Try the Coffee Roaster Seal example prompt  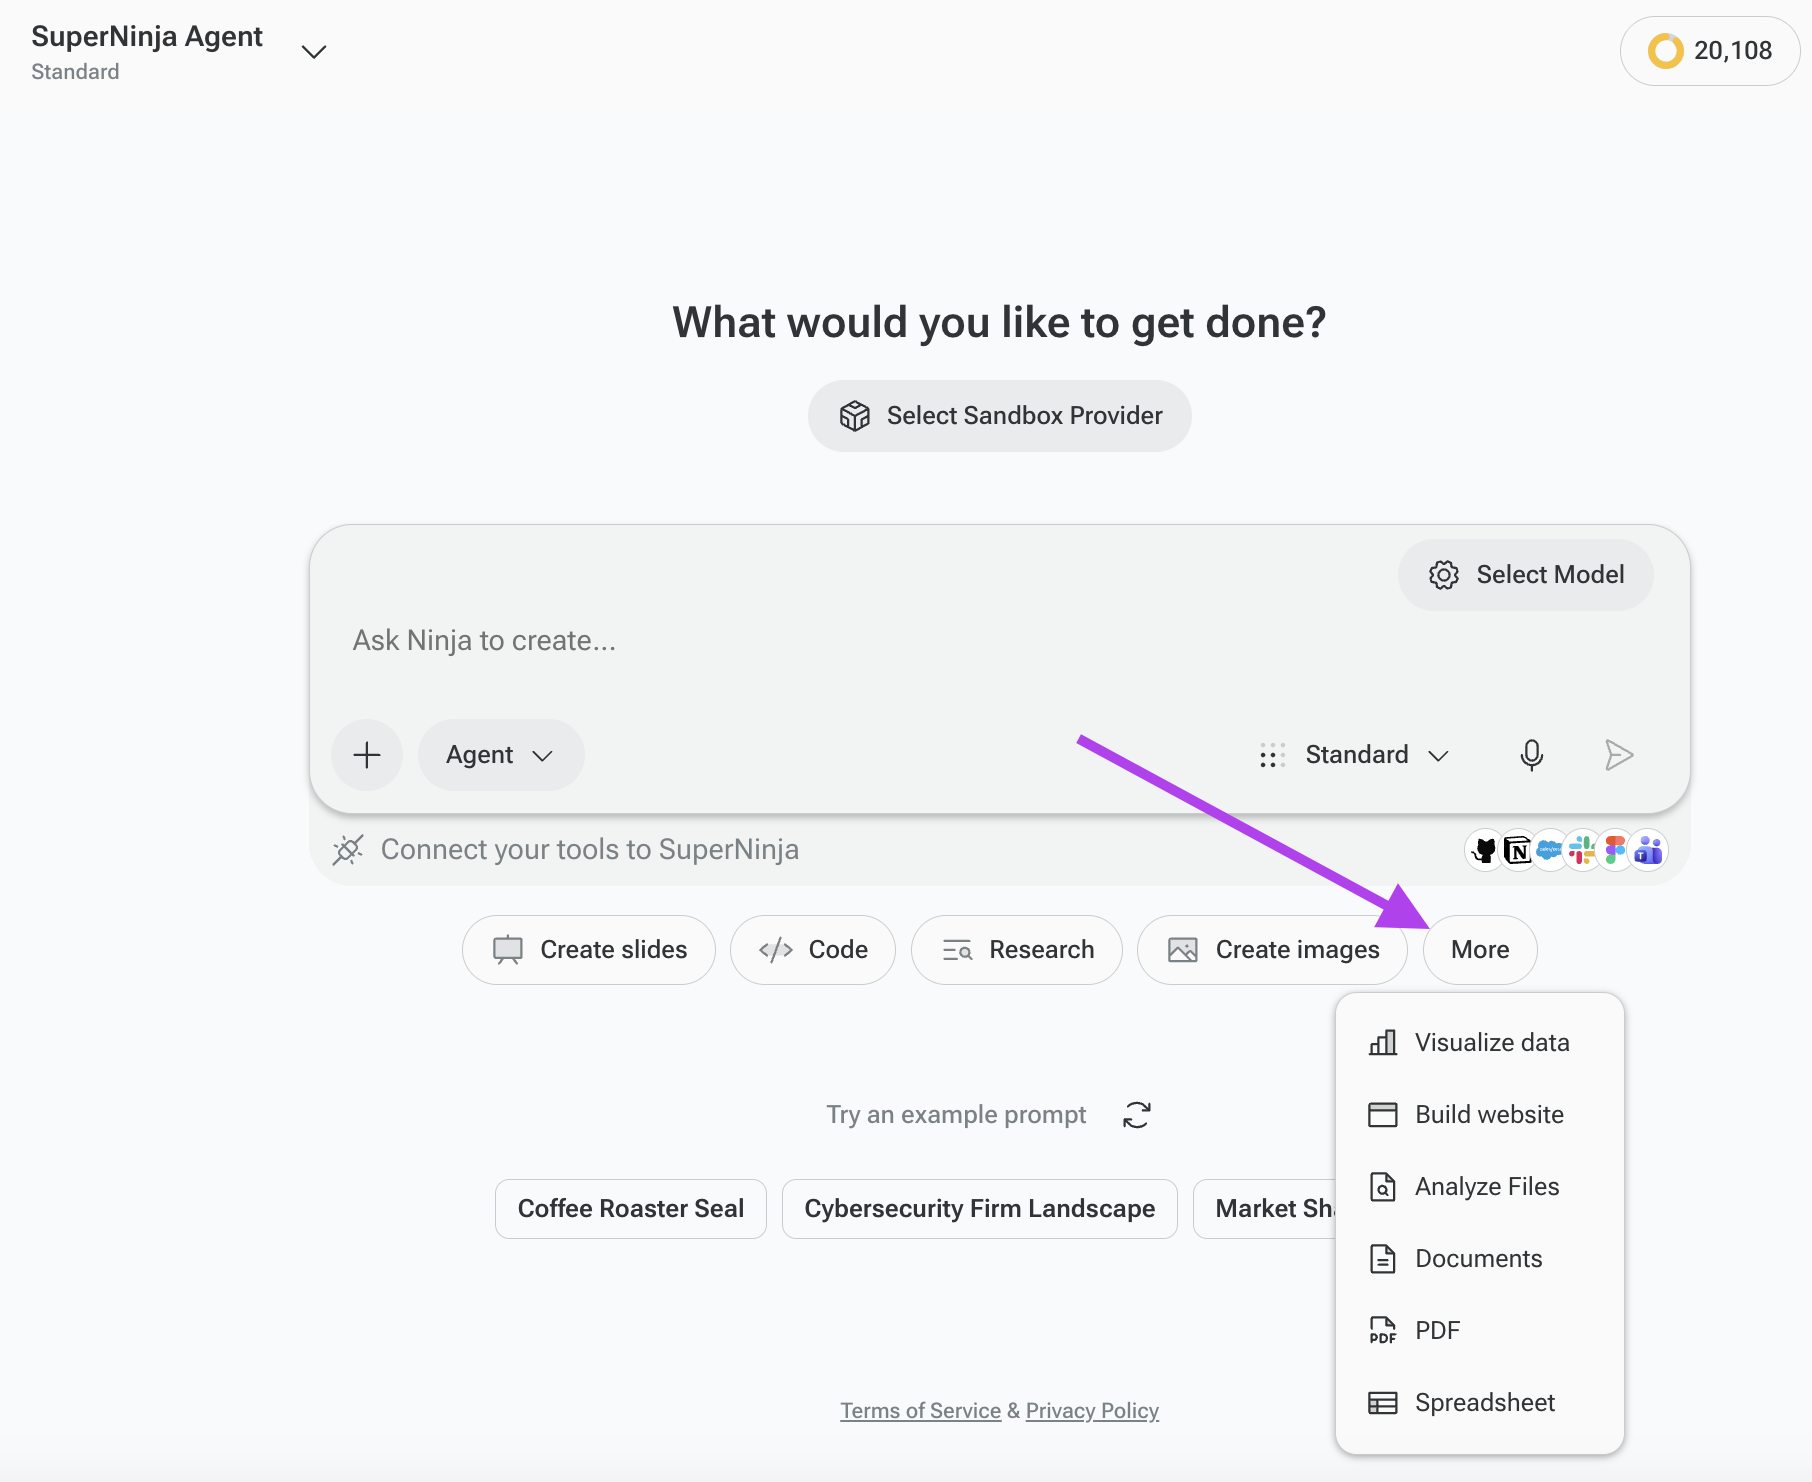pos(631,1209)
